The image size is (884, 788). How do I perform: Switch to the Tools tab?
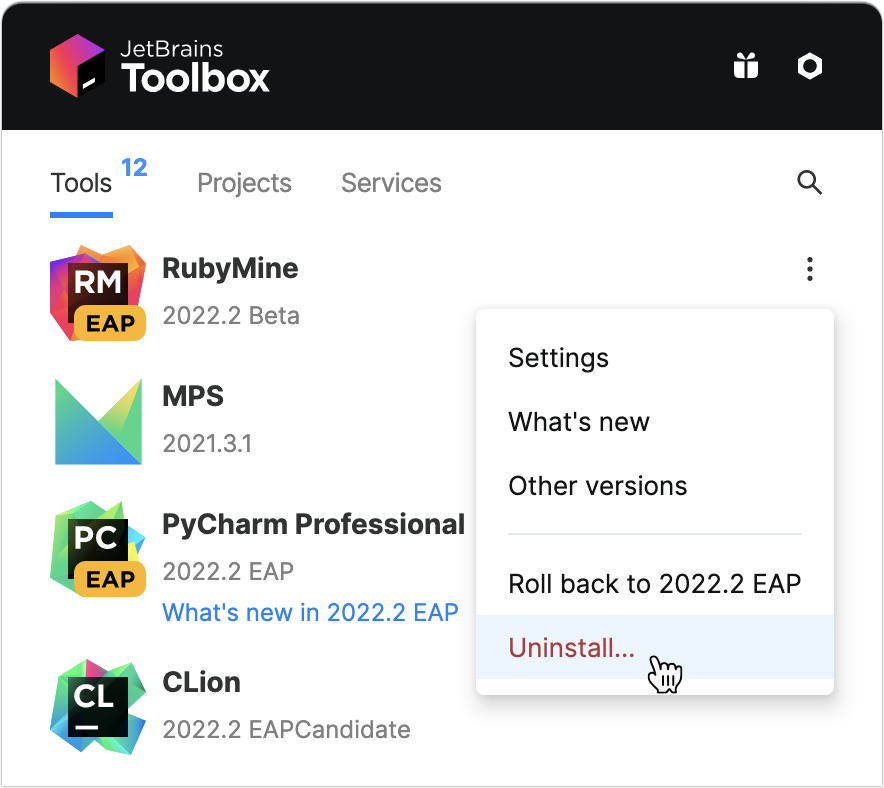(80, 183)
